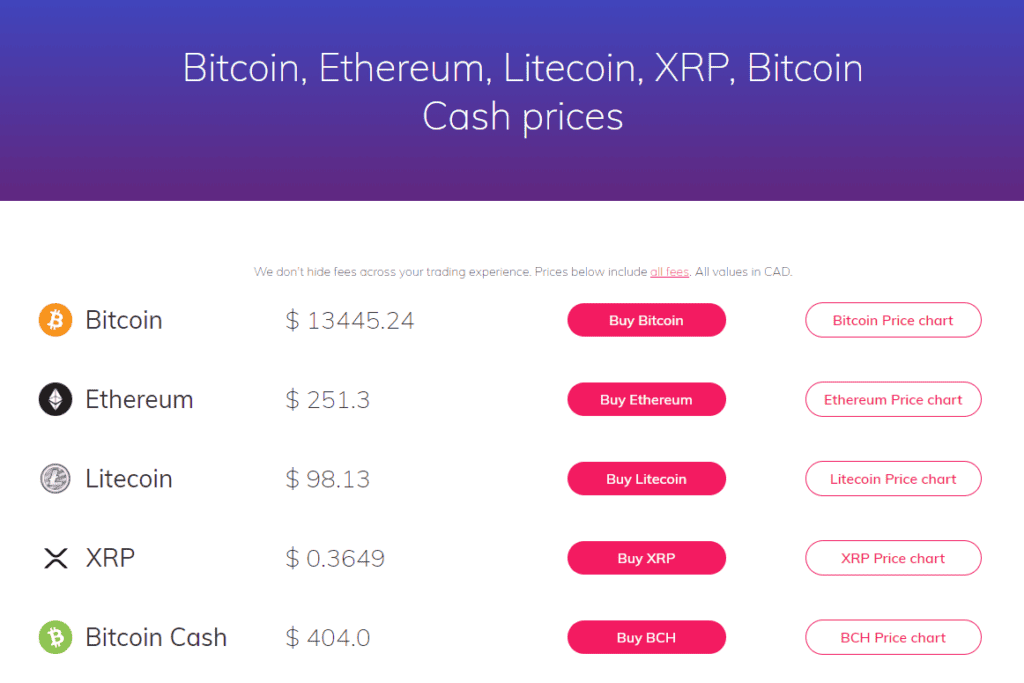Click the XRP X-shaped logo icon
Screen dimensions: 1024x683
click(56, 558)
